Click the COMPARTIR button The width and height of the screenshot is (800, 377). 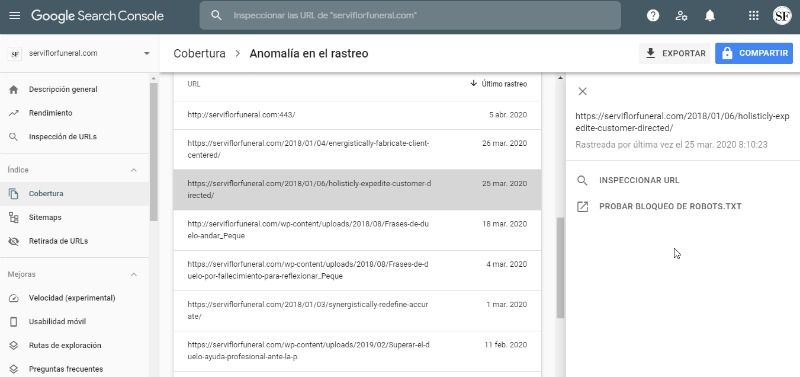[x=754, y=54]
